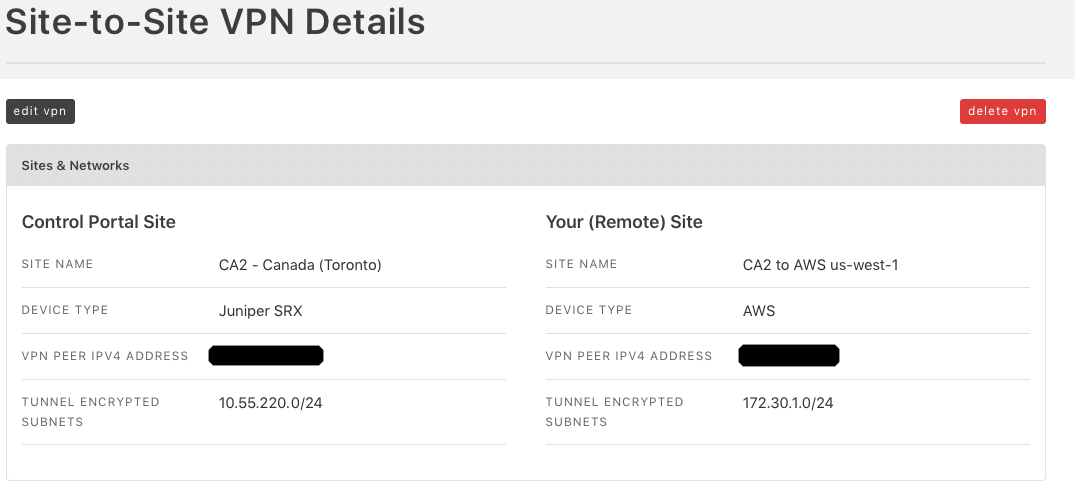Click the Site-to-Site VPN Details page title
Screen dimensions: 1075x482
(215, 21)
